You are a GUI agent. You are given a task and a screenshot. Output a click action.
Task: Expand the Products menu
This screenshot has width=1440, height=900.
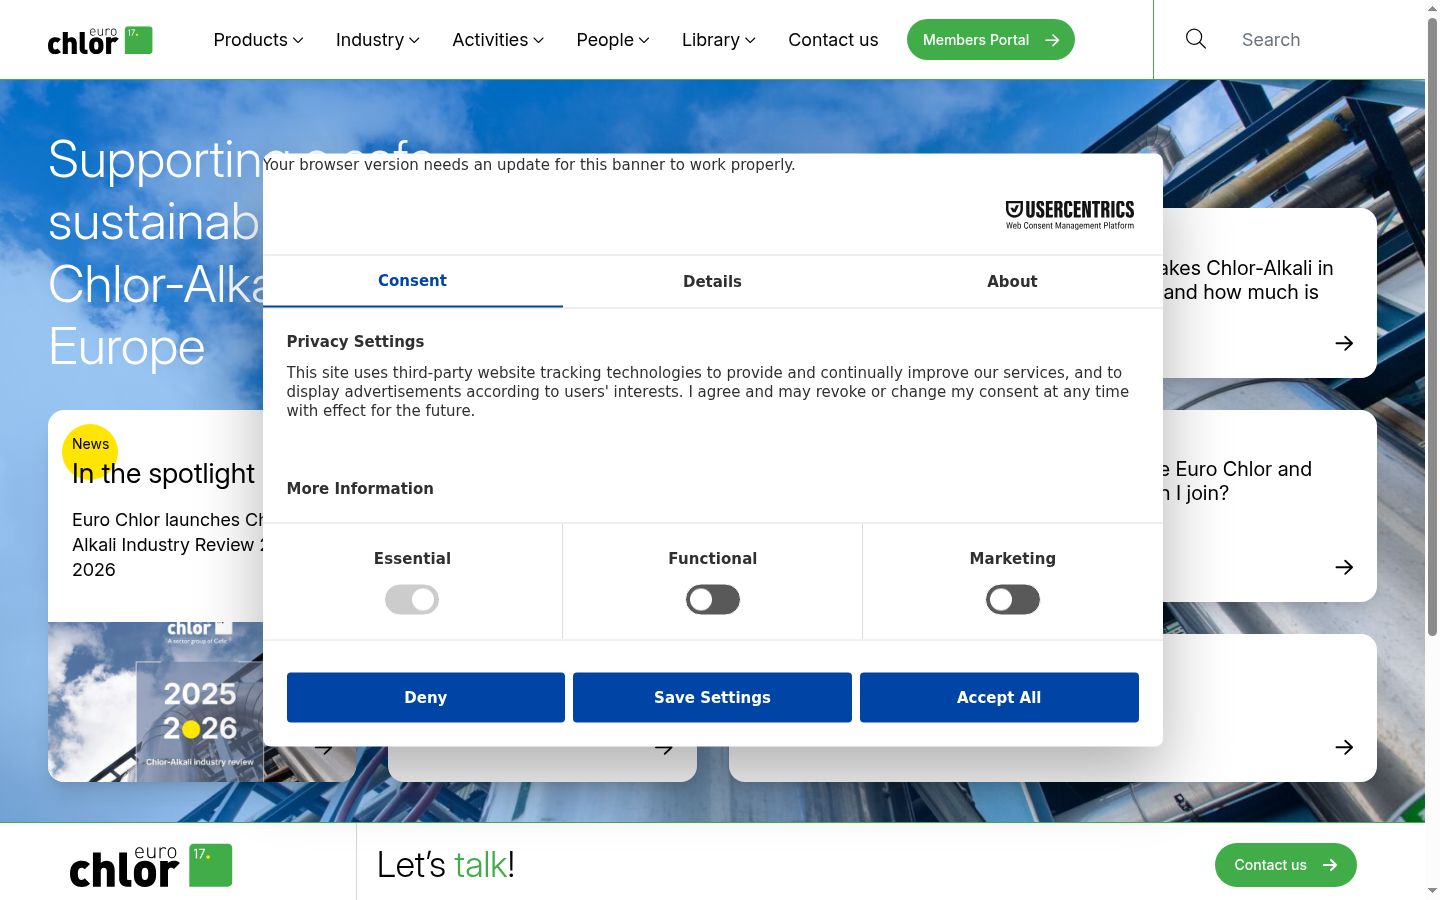coord(258,40)
